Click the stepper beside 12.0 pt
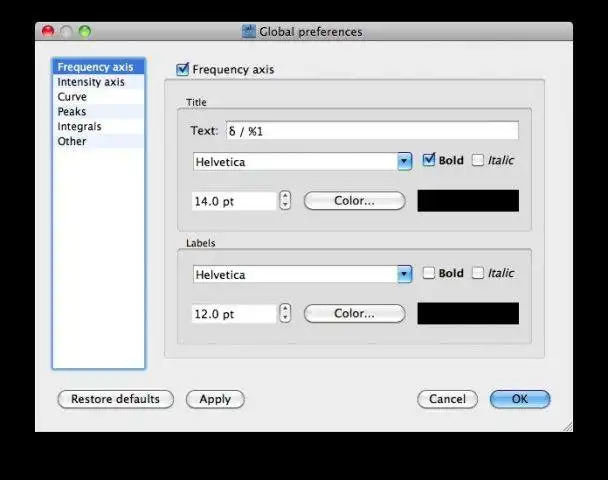Viewport: 608px width, 480px height. (285, 313)
